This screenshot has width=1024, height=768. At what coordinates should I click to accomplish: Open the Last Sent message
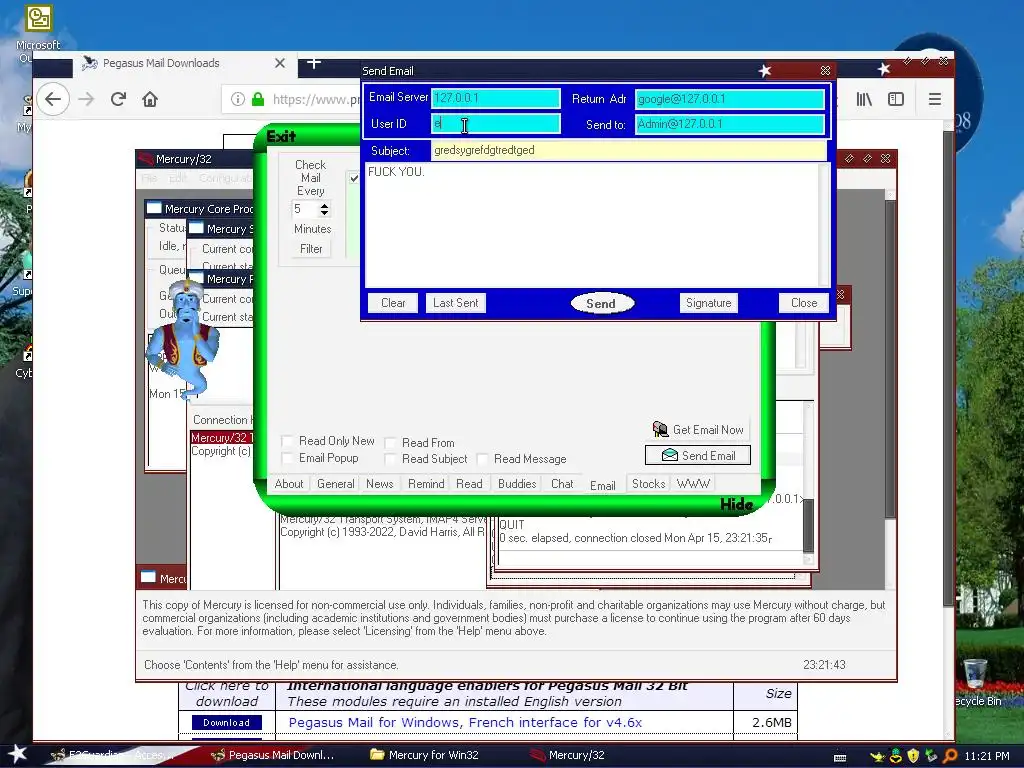(x=455, y=303)
